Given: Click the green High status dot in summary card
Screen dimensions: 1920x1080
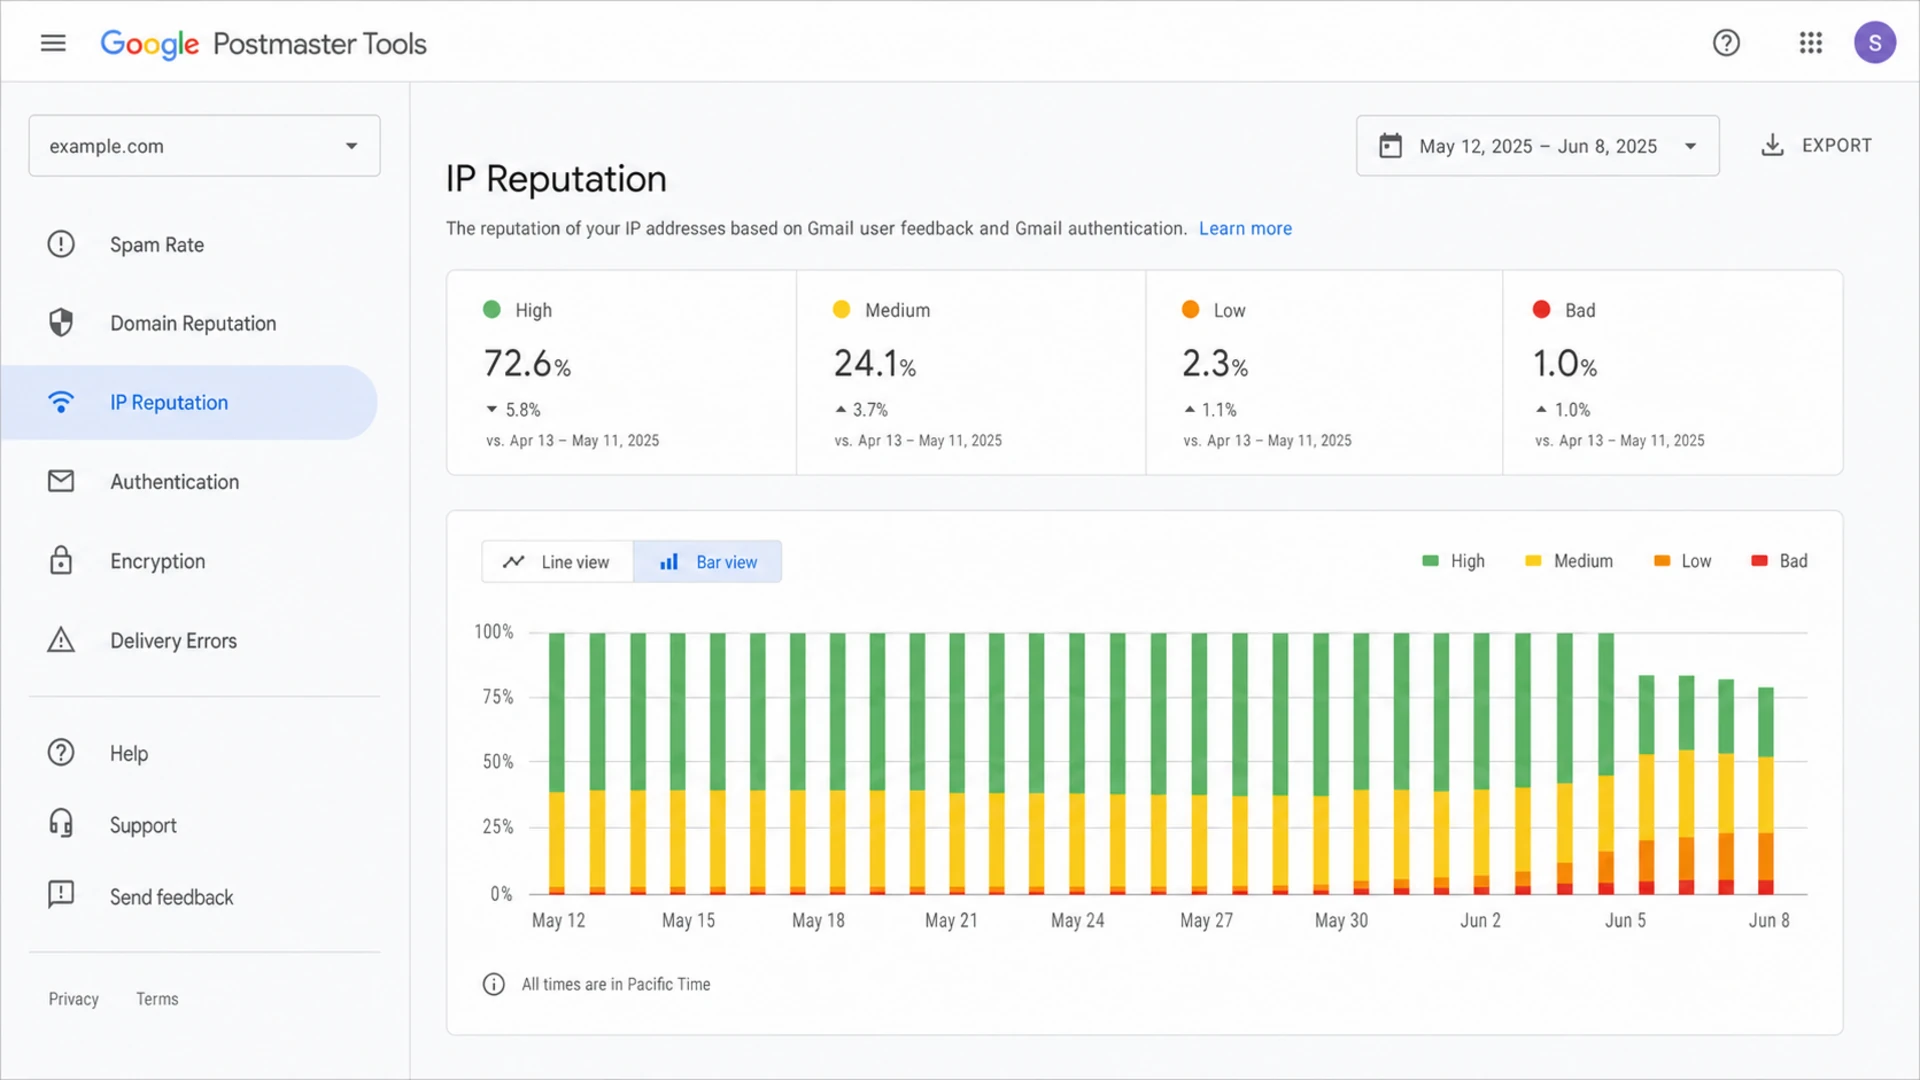Looking at the screenshot, I should (491, 310).
